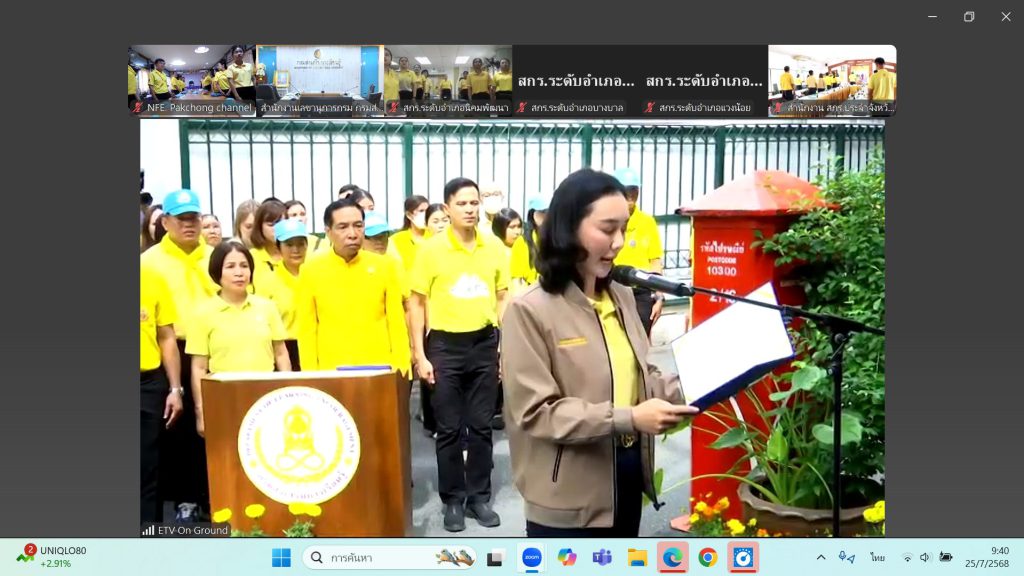Switch to the Microsoft Edge window
This screenshot has height=576, width=1024.
(x=672, y=557)
